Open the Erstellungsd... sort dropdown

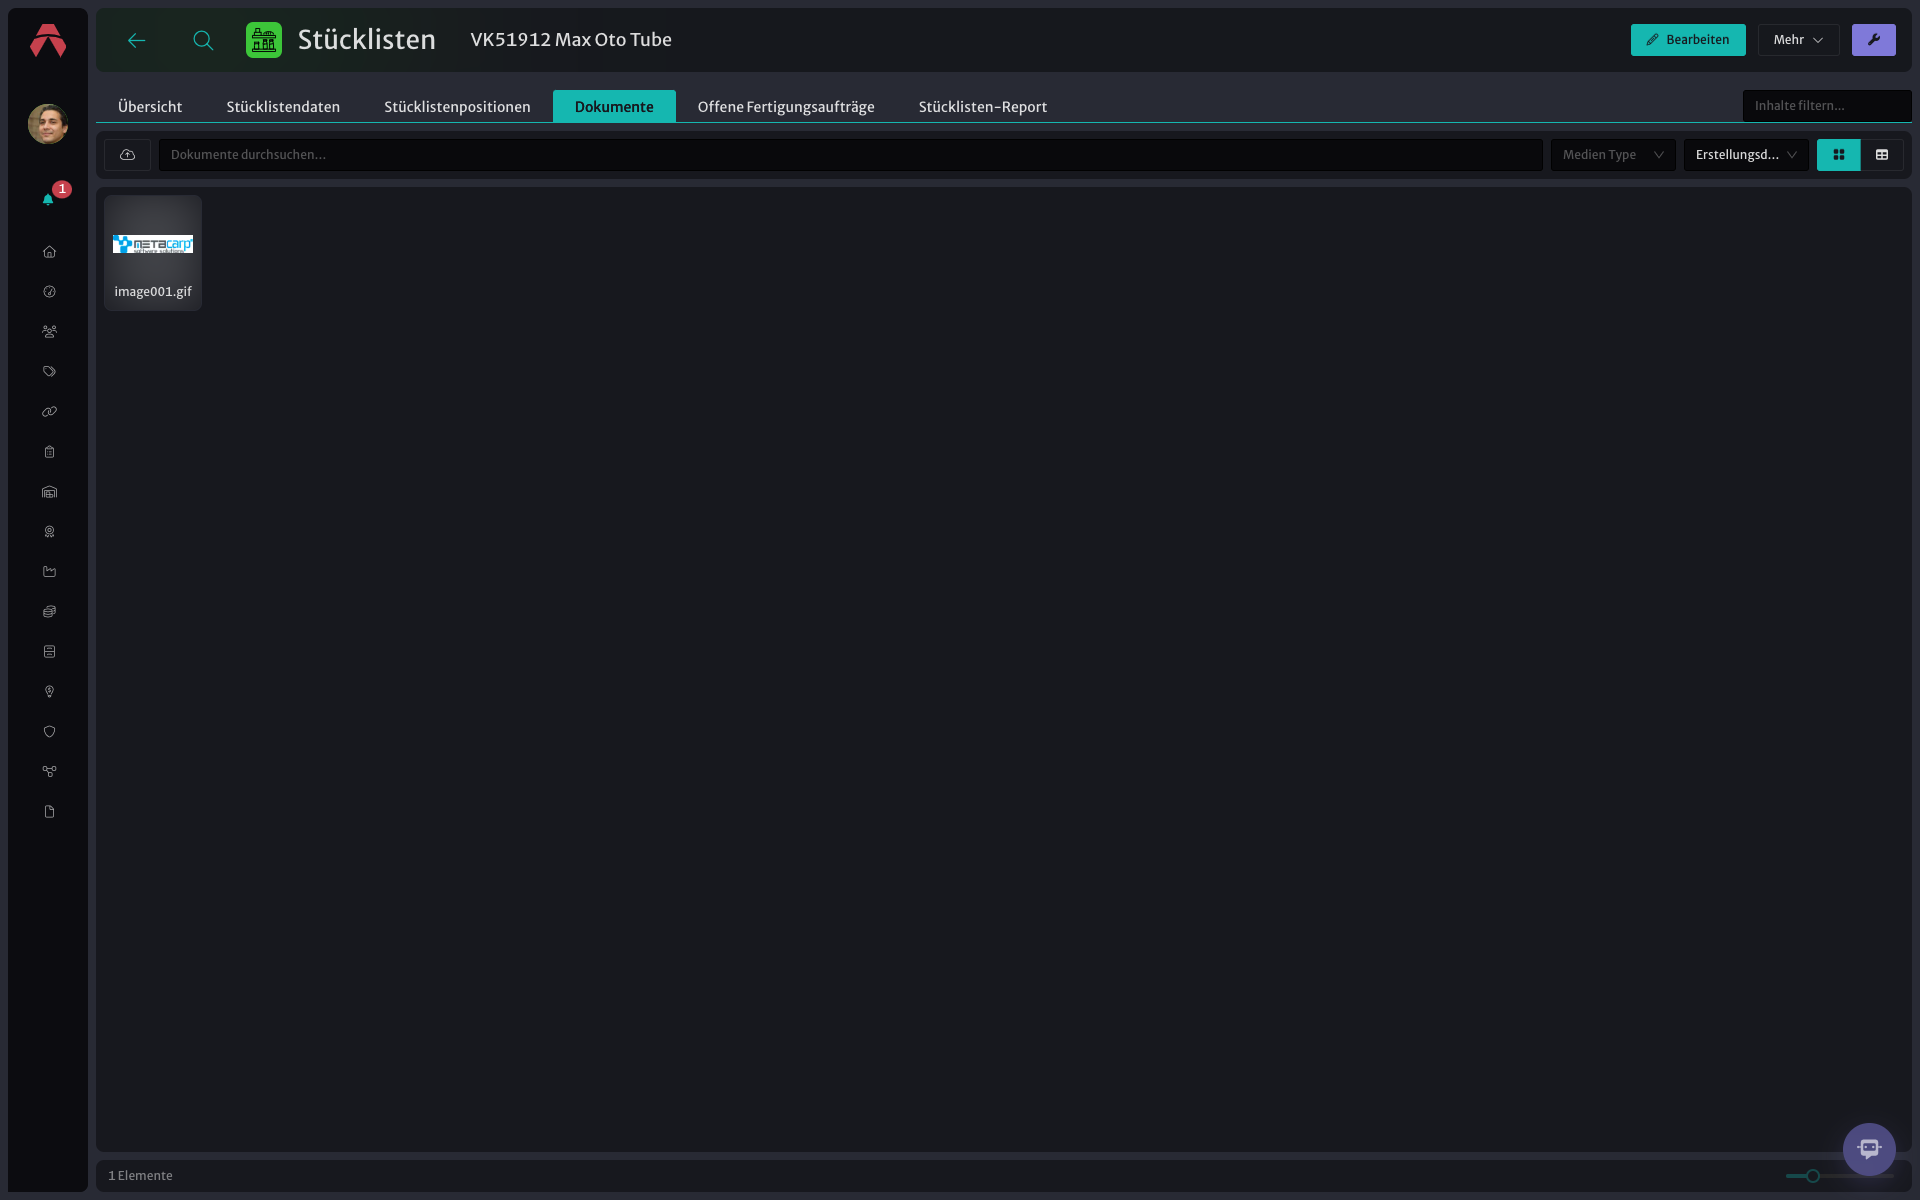(x=1746, y=155)
